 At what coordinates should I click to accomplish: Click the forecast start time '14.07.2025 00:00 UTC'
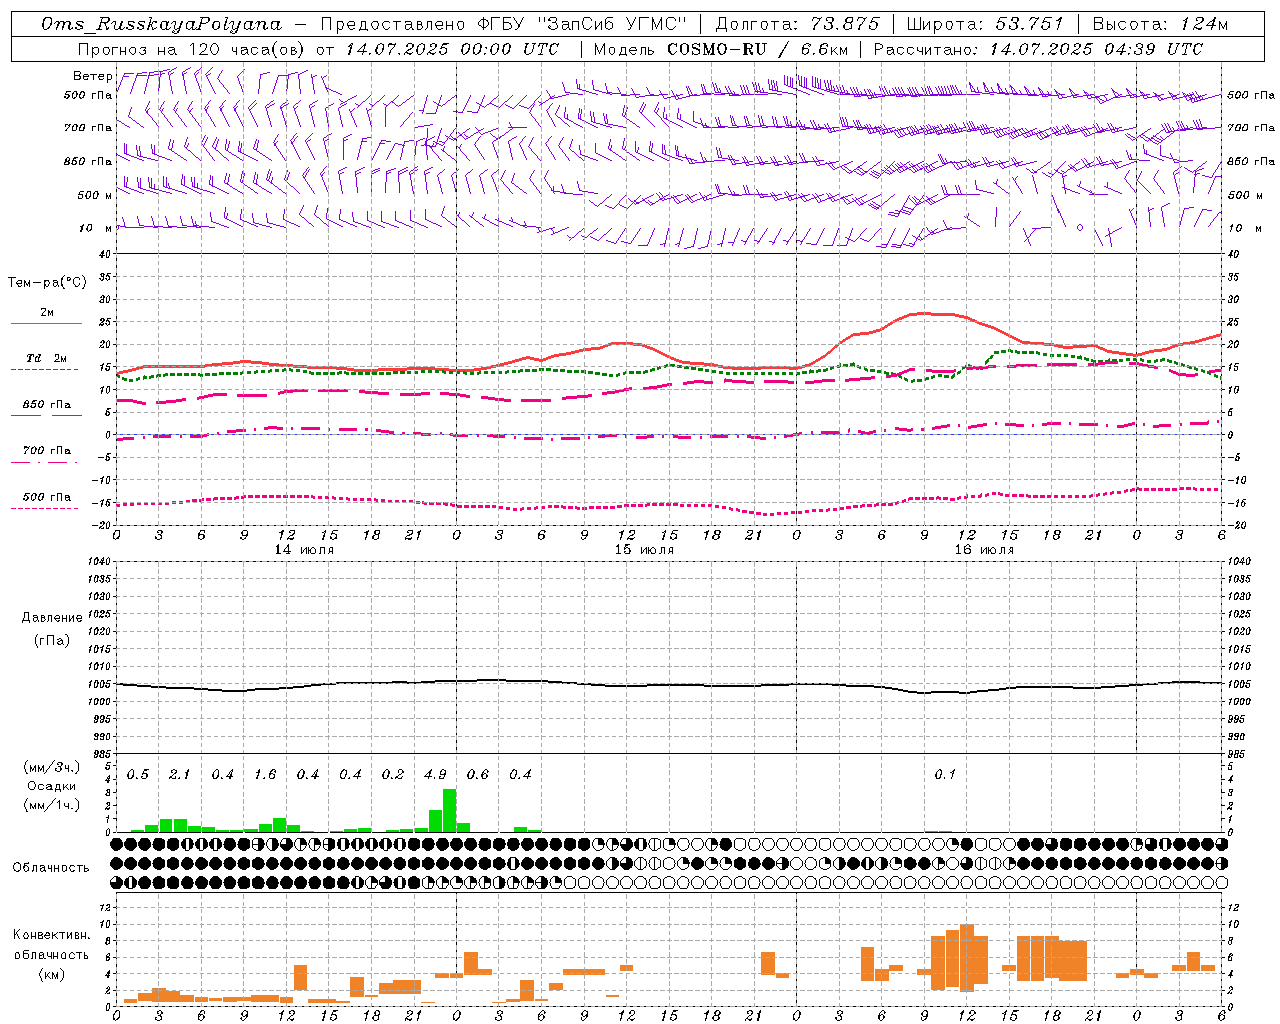(452, 49)
